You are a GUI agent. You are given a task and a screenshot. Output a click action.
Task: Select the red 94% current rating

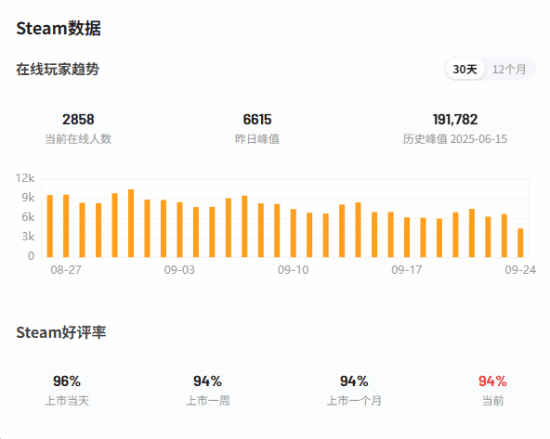[493, 381]
